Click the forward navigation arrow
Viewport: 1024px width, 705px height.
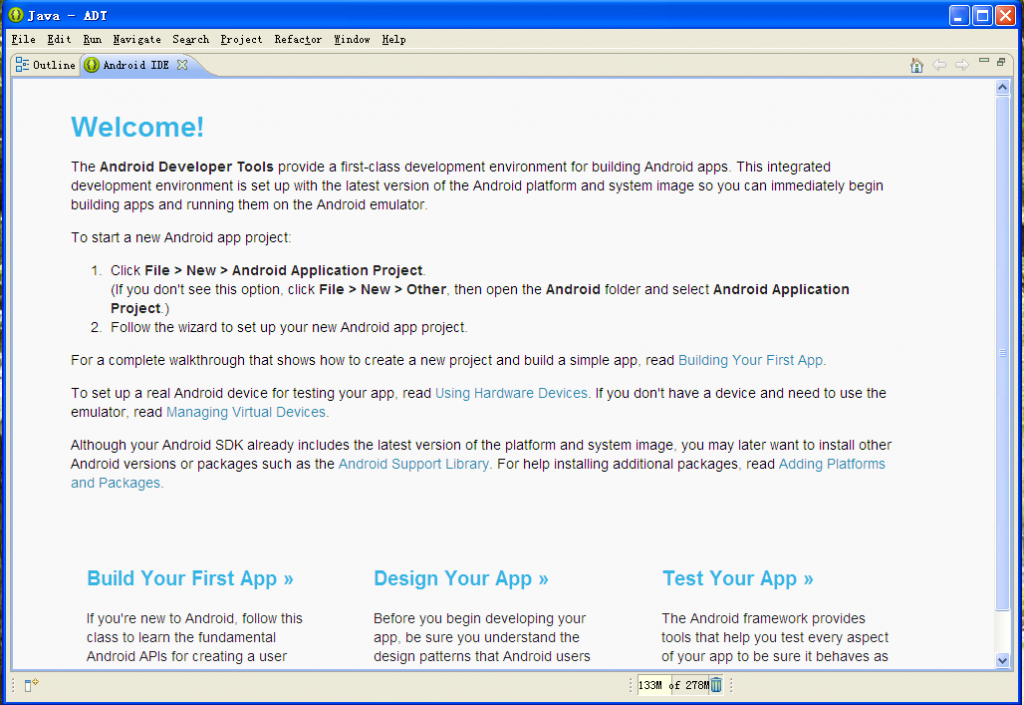coord(962,65)
